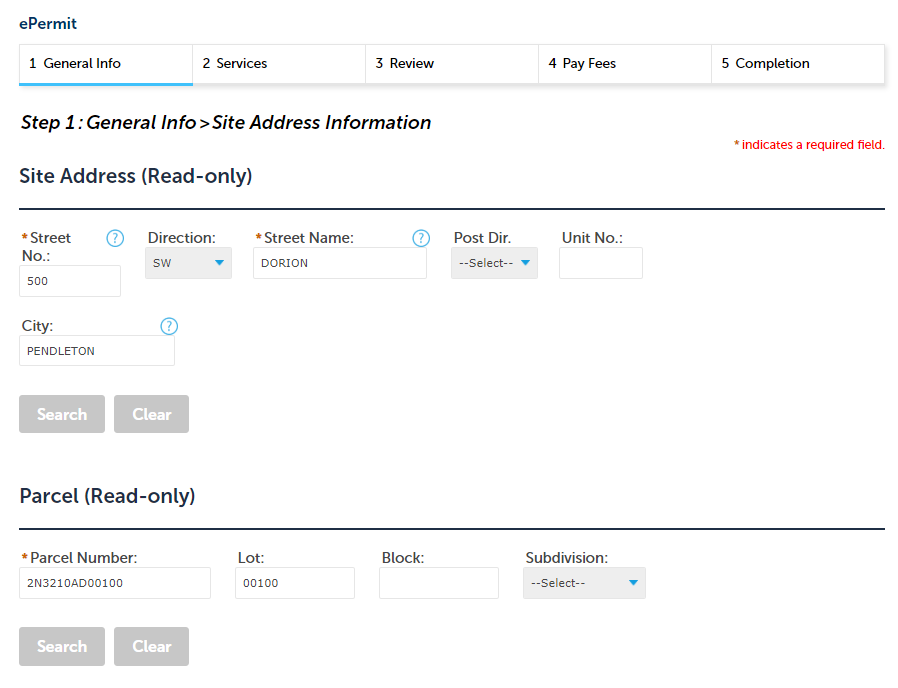Click the empty Unit No. field

pos(600,263)
